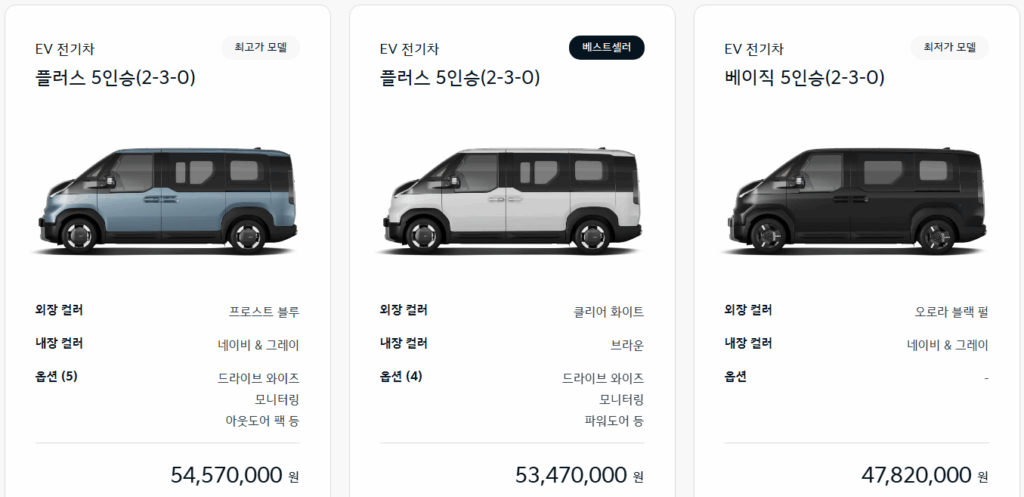
Task: Click the 브라운 interior color value
Action: tap(627, 345)
